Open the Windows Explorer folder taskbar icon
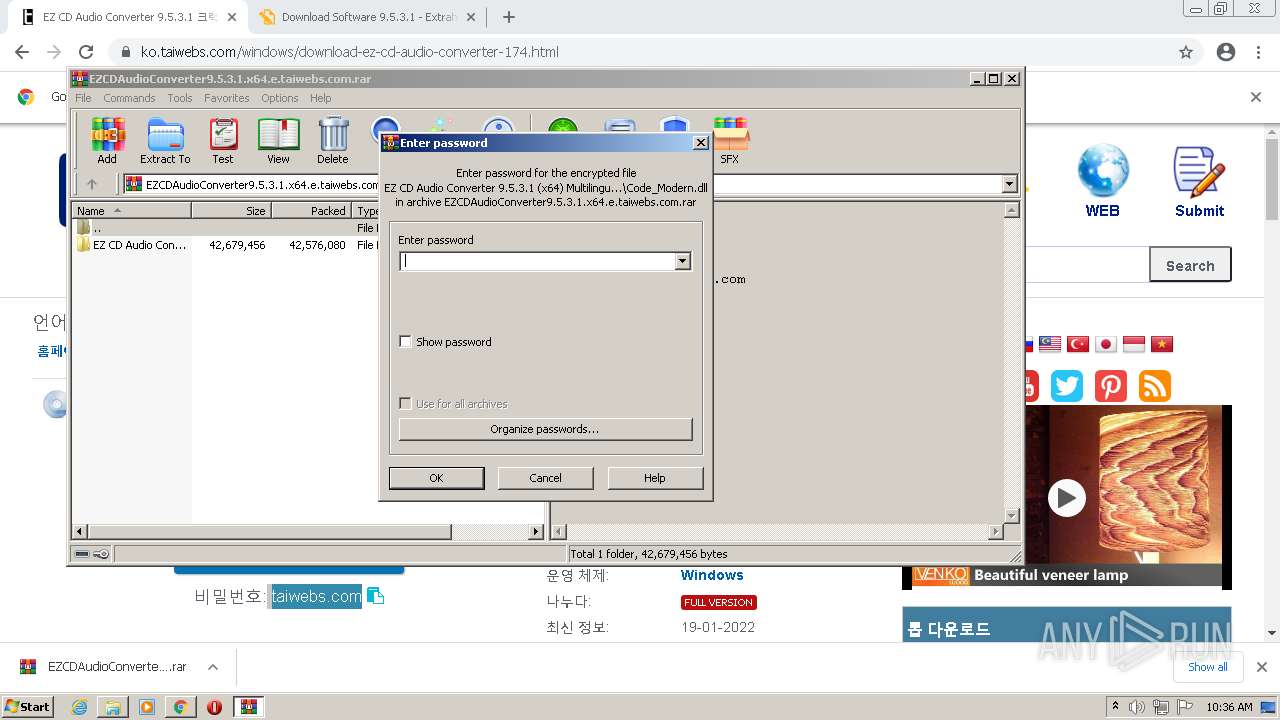The image size is (1280, 720). coord(113,707)
